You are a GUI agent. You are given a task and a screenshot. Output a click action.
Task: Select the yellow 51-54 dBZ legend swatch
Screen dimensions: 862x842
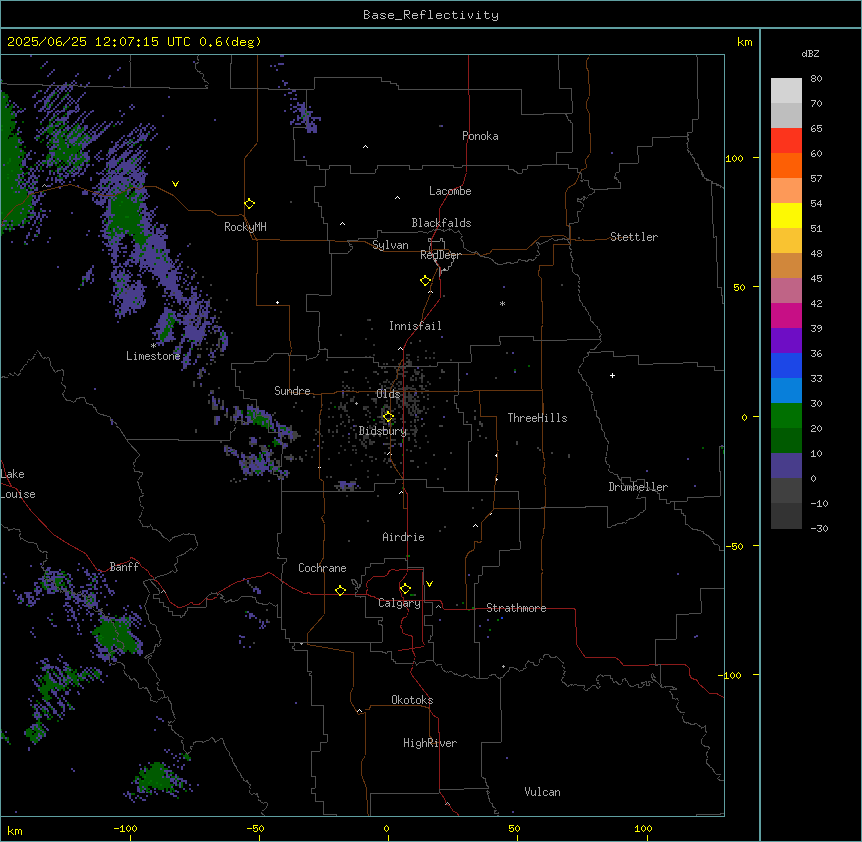click(786, 215)
